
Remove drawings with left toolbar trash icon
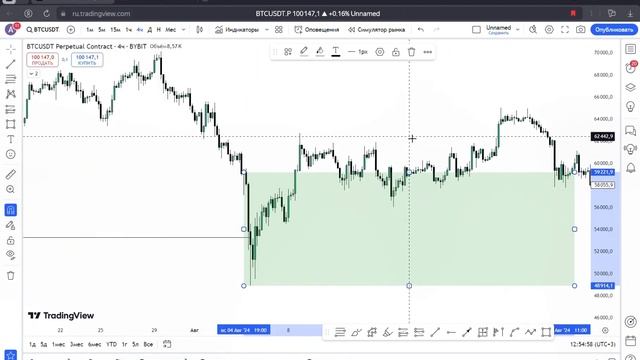click(11, 276)
